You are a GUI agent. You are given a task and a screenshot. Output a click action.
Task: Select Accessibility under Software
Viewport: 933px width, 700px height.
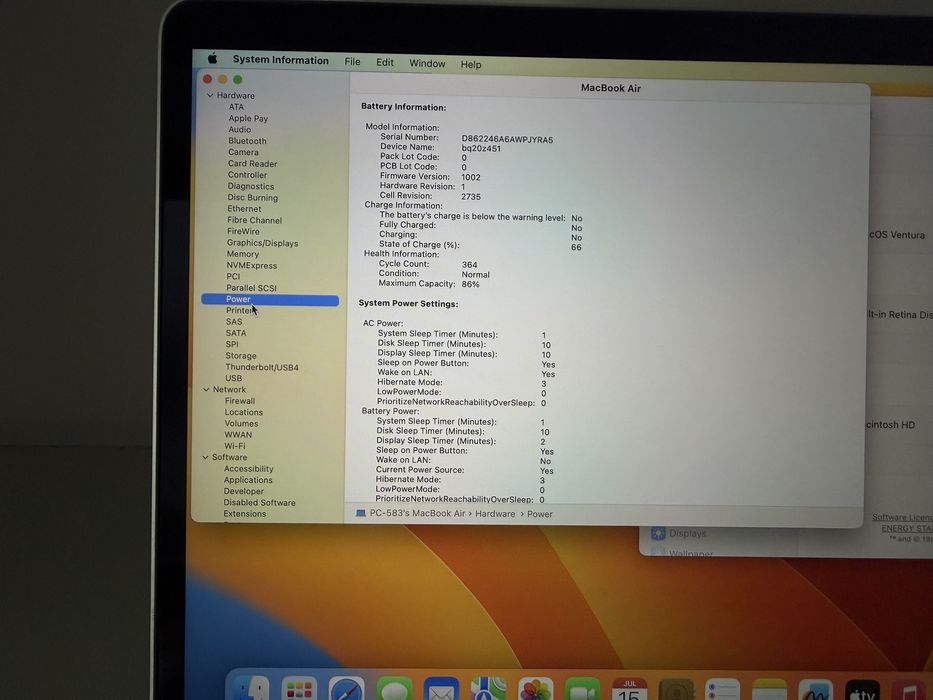pos(249,468)
